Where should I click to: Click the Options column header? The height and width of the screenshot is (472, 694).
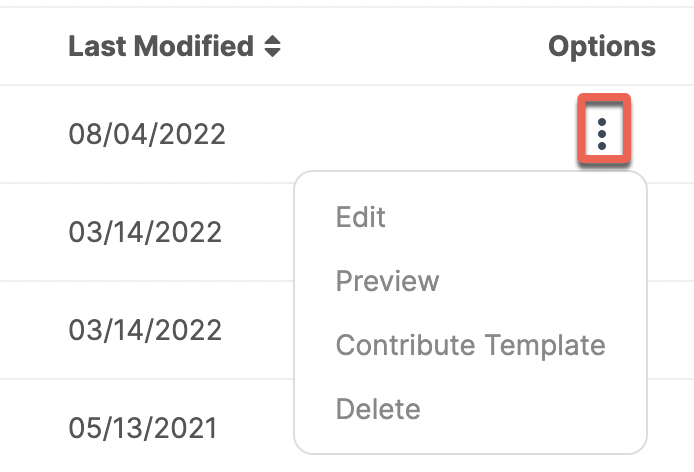click(602, 46)
